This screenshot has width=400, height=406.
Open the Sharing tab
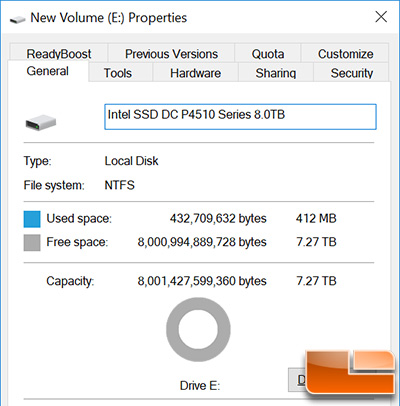[276, 73]
